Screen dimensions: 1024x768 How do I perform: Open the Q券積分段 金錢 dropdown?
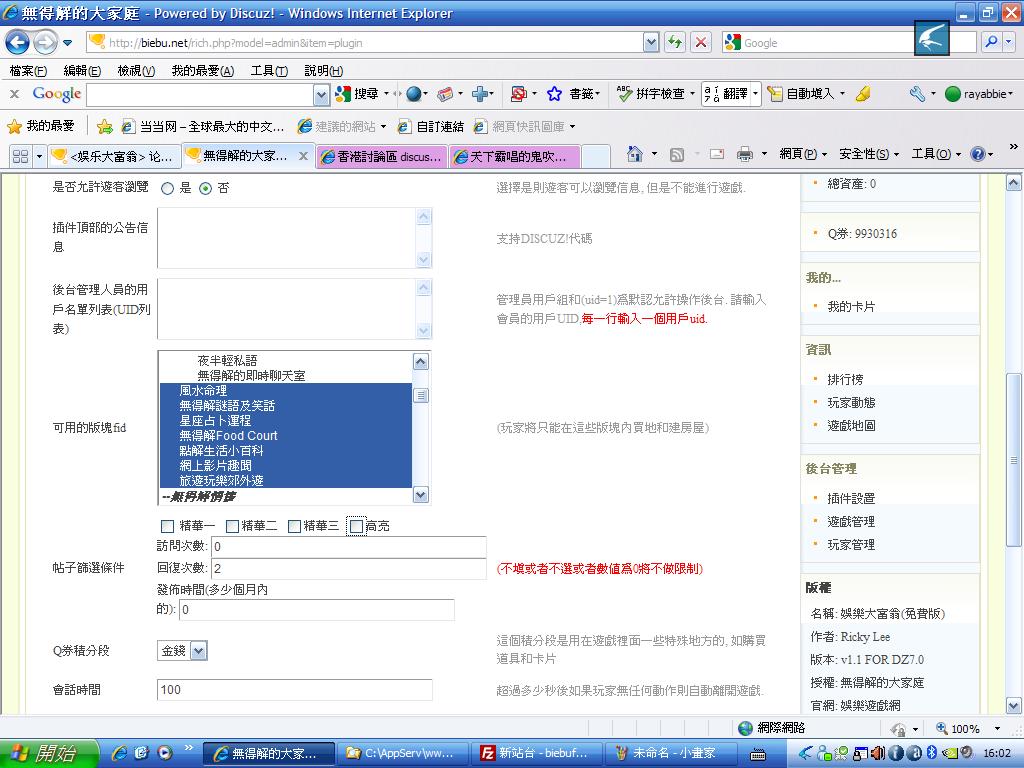pos(182,651)
